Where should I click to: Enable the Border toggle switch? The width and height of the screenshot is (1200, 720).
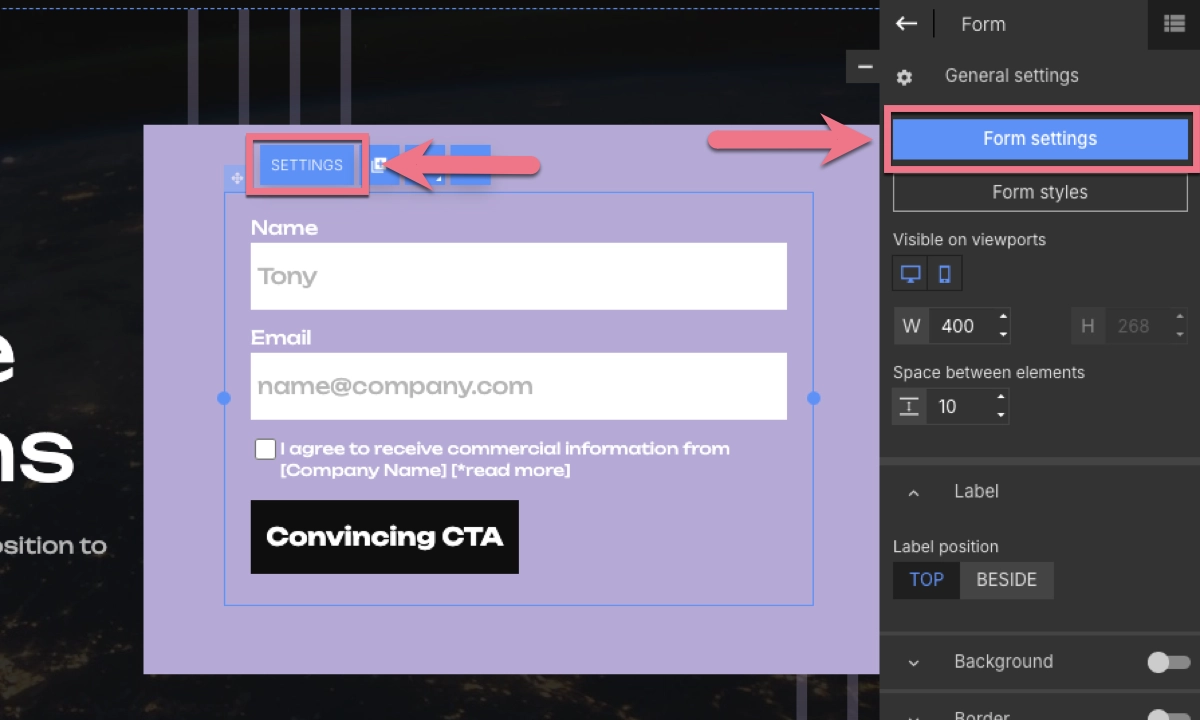(1168, 714)
